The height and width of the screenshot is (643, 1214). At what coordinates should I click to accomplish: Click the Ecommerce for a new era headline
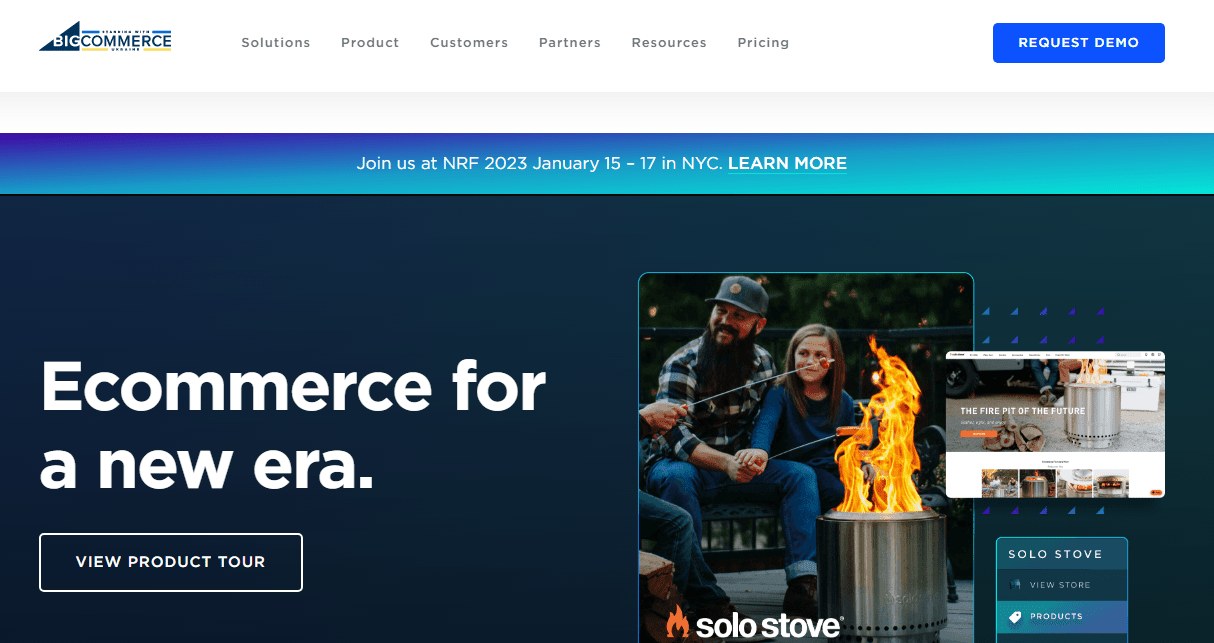293,425
